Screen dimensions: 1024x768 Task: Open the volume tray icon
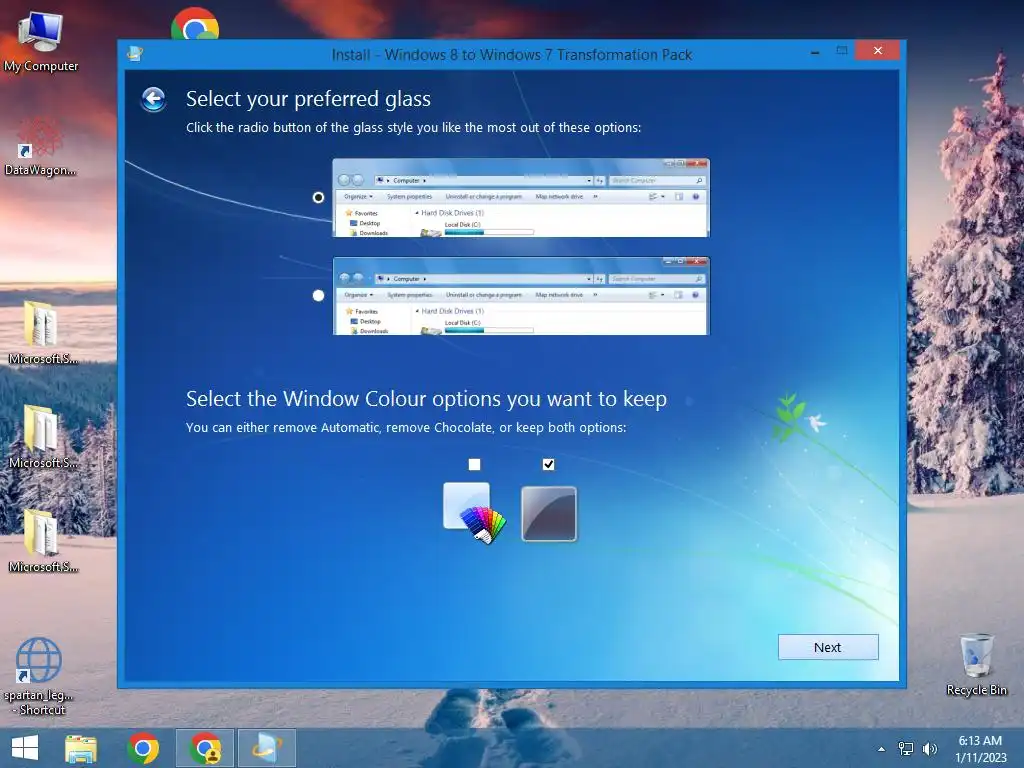tap(930, 749)
